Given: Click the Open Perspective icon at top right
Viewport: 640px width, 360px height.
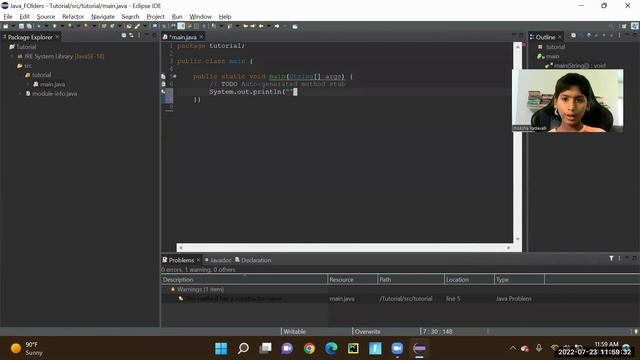Looking at the screenshot, I should [624, 26].
